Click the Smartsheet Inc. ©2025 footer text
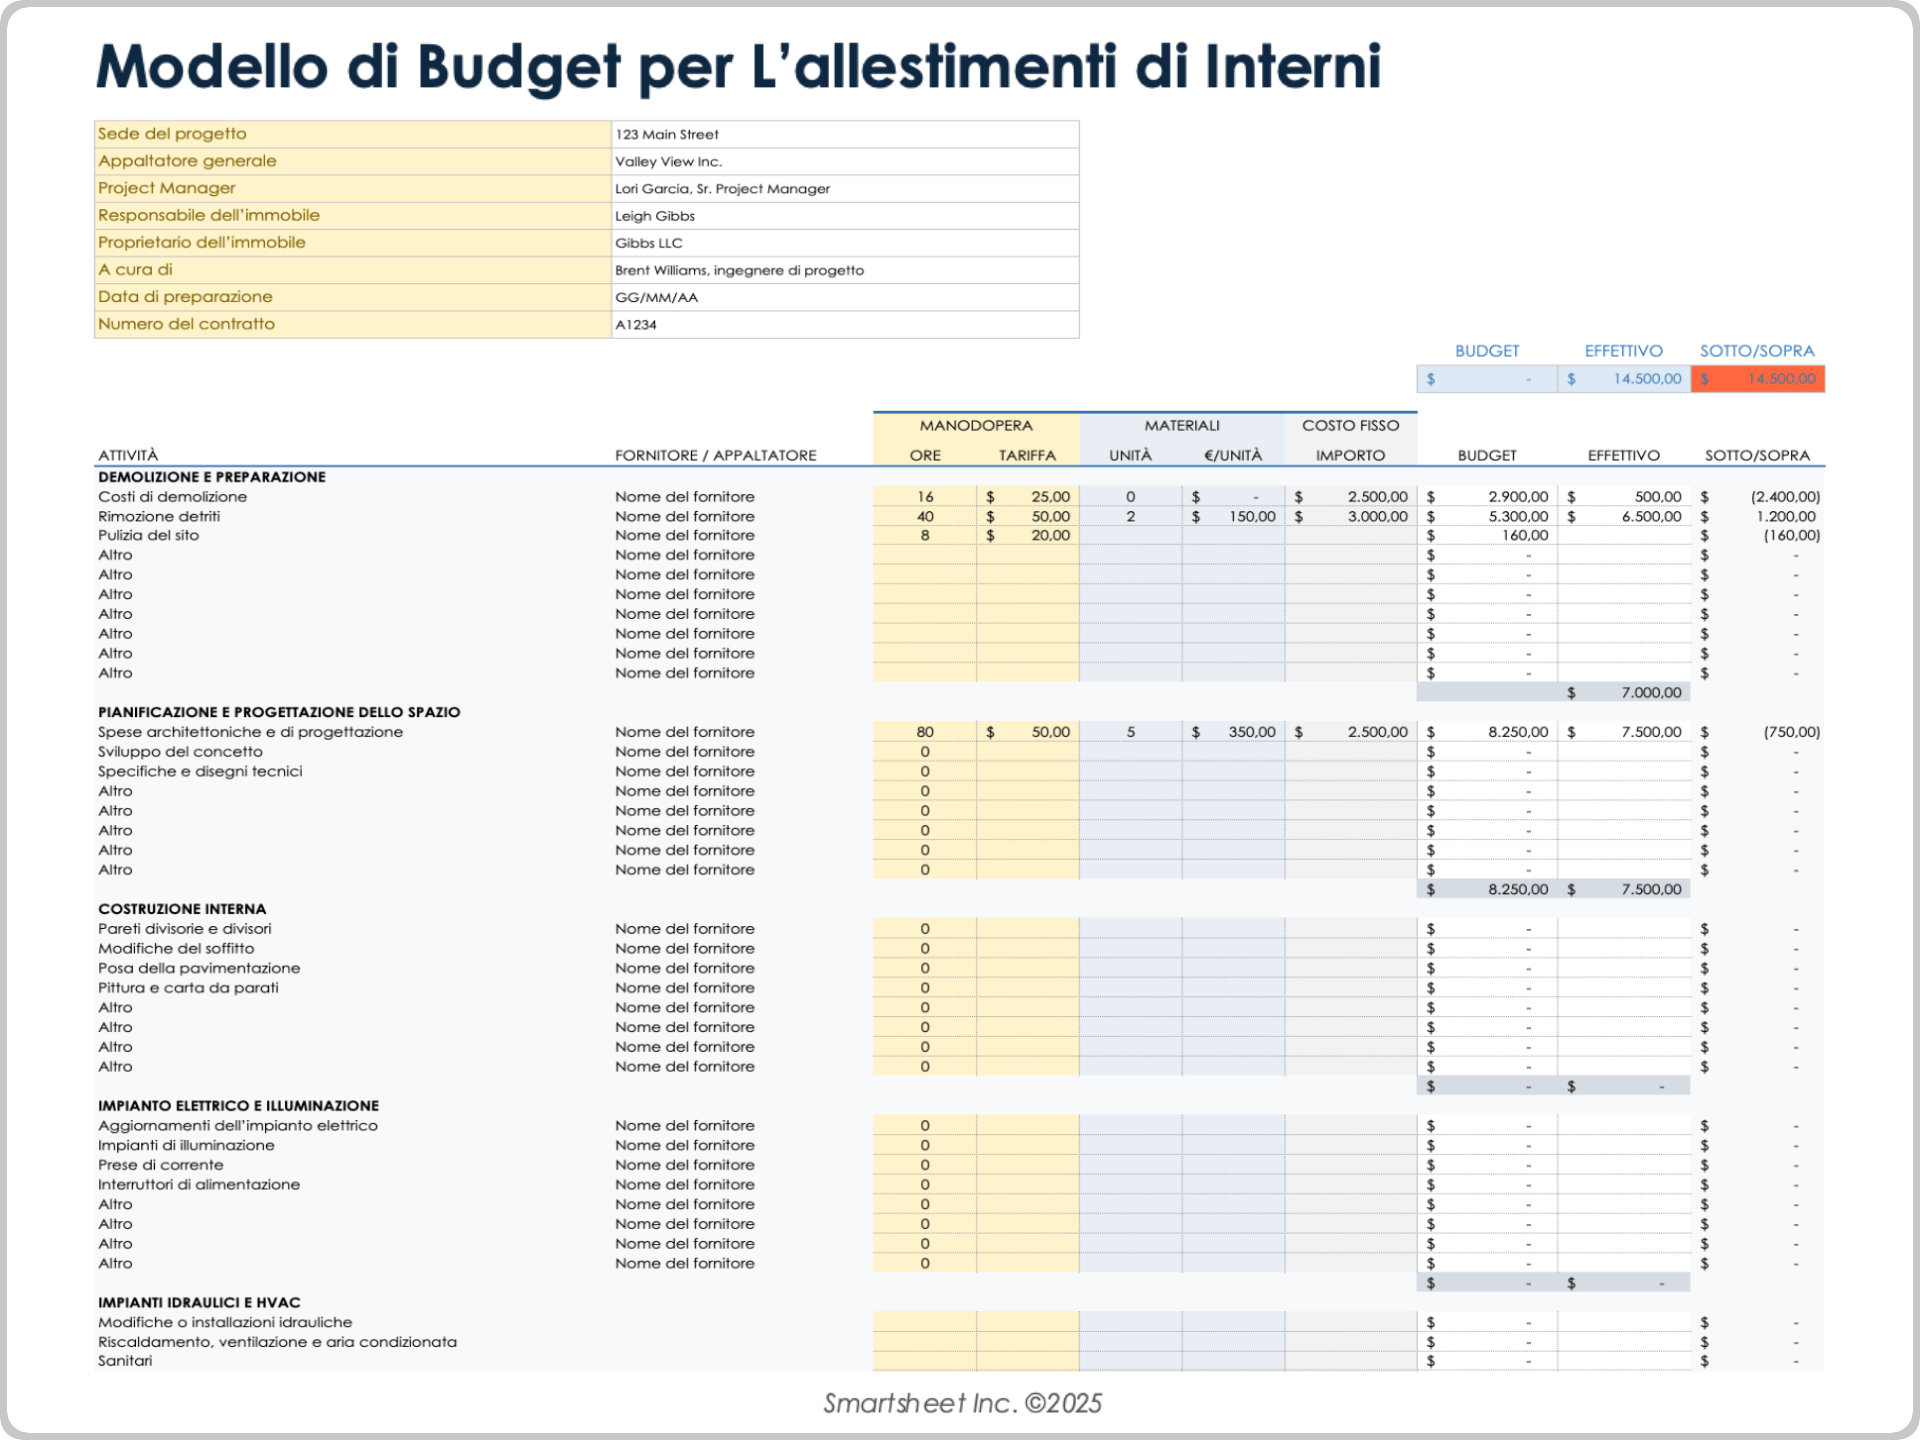Image resolution: width=1920 pixels, height=1440 pixels. tap(962, 1403)
